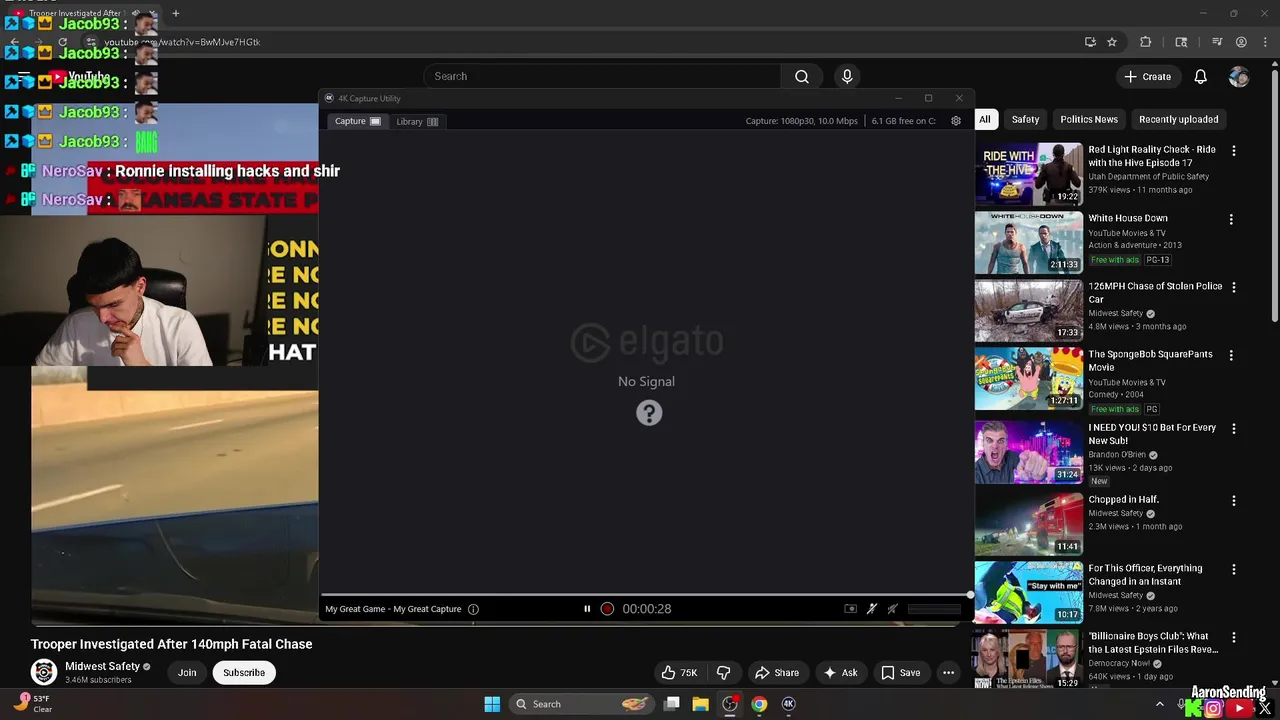The height and width of the screenshot is (720, 1280).
Task: Click the Ask button under the video
Action: coord(840,673)
